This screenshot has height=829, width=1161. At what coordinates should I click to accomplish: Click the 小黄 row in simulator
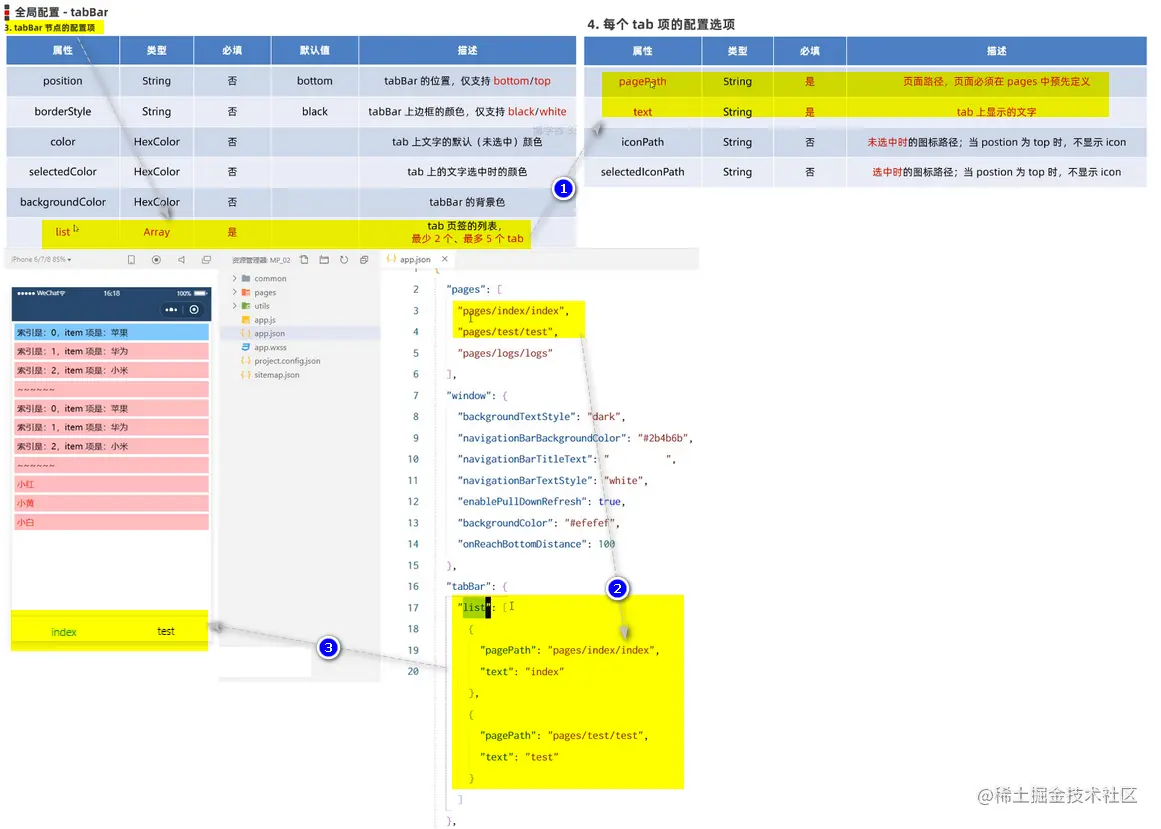click(x=111, y=503)
